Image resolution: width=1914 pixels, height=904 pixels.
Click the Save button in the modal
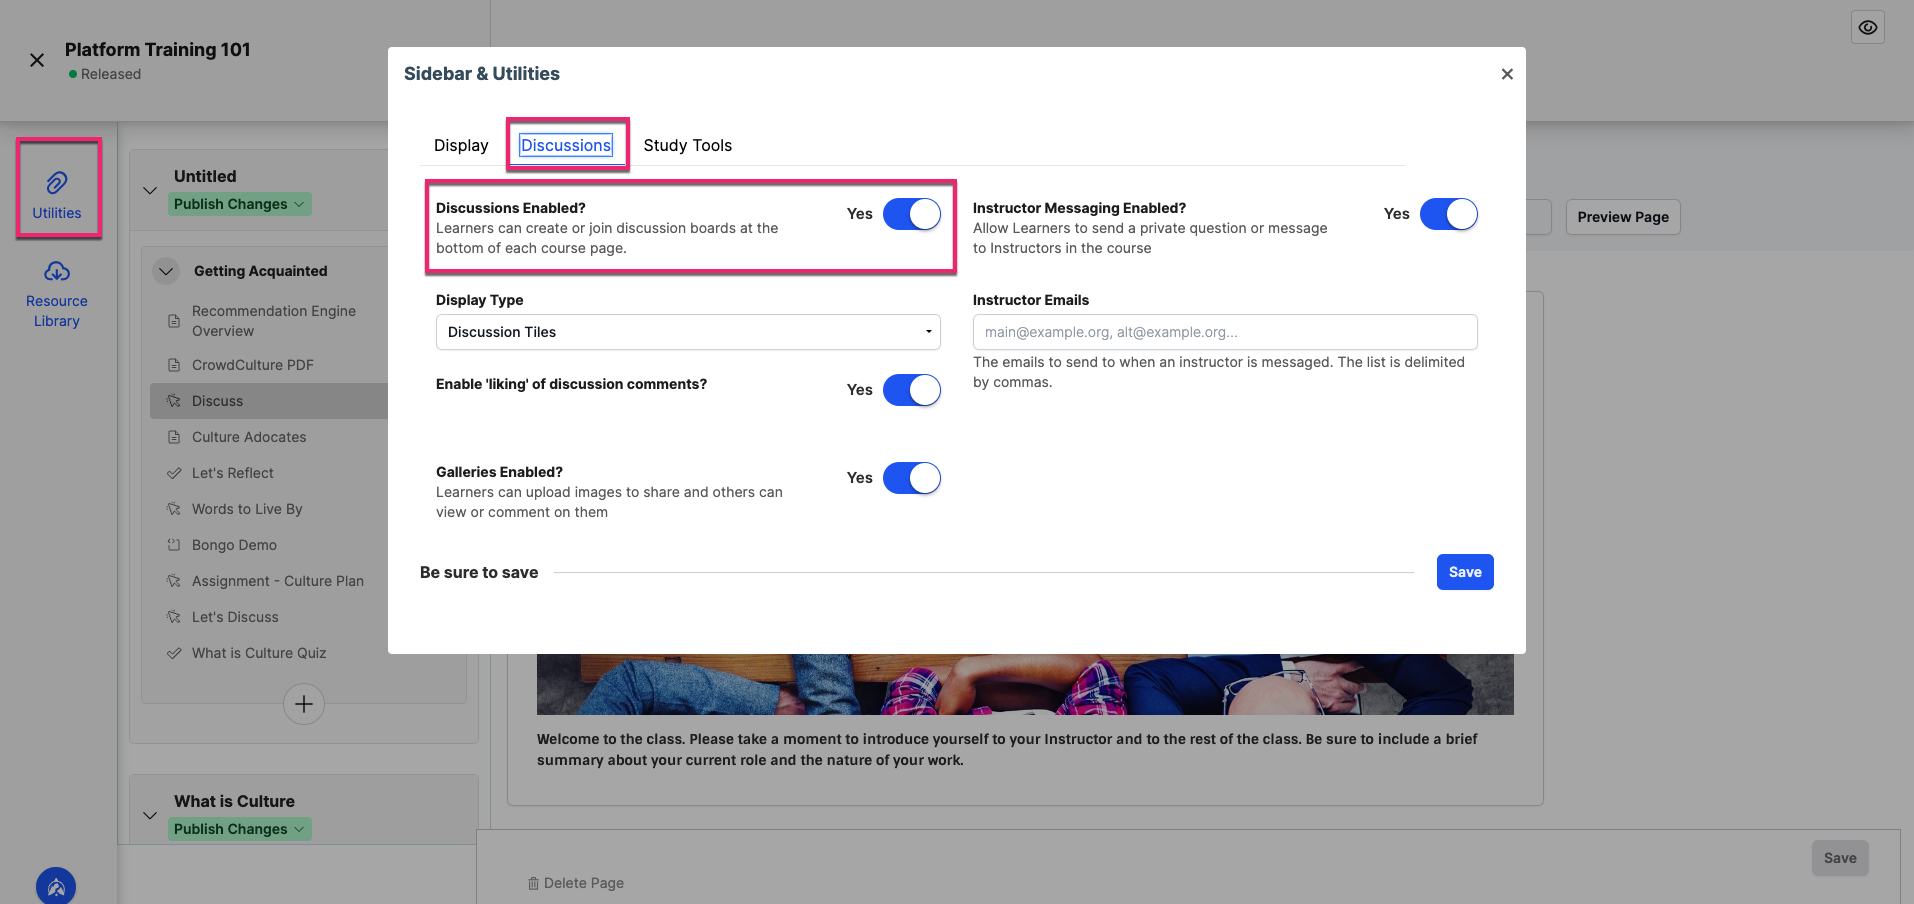(x=1464, y=571)
